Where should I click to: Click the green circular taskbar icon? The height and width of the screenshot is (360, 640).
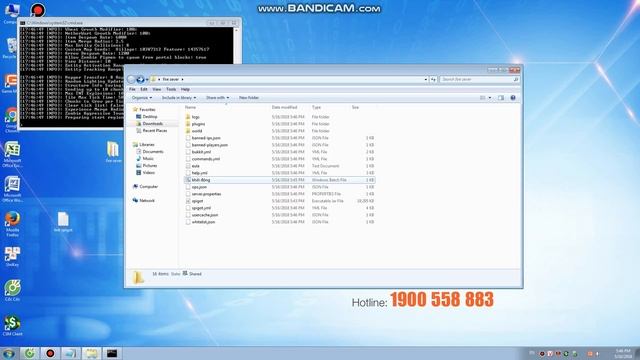point(29,353)
